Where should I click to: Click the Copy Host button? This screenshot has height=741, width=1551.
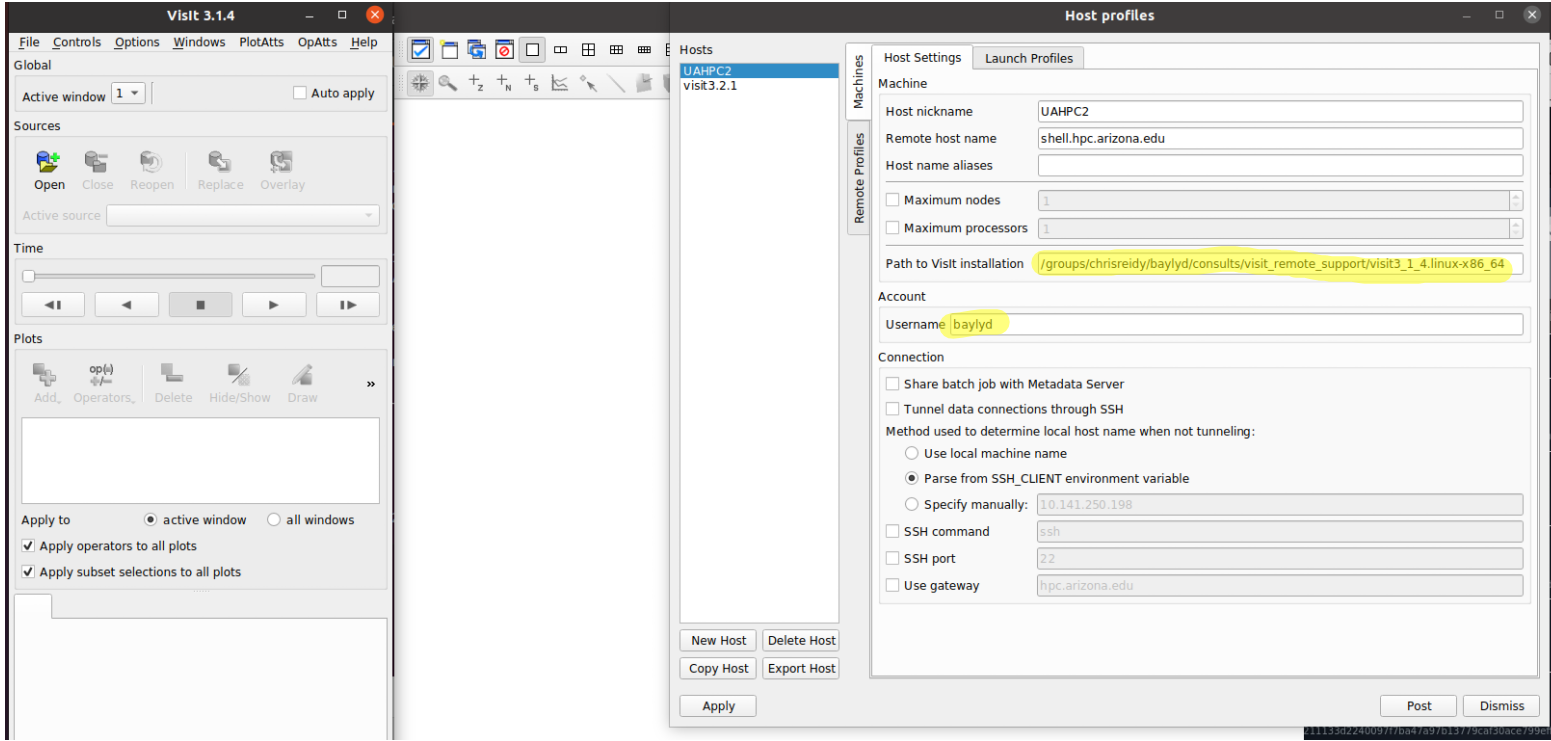[x=718, y=668]
